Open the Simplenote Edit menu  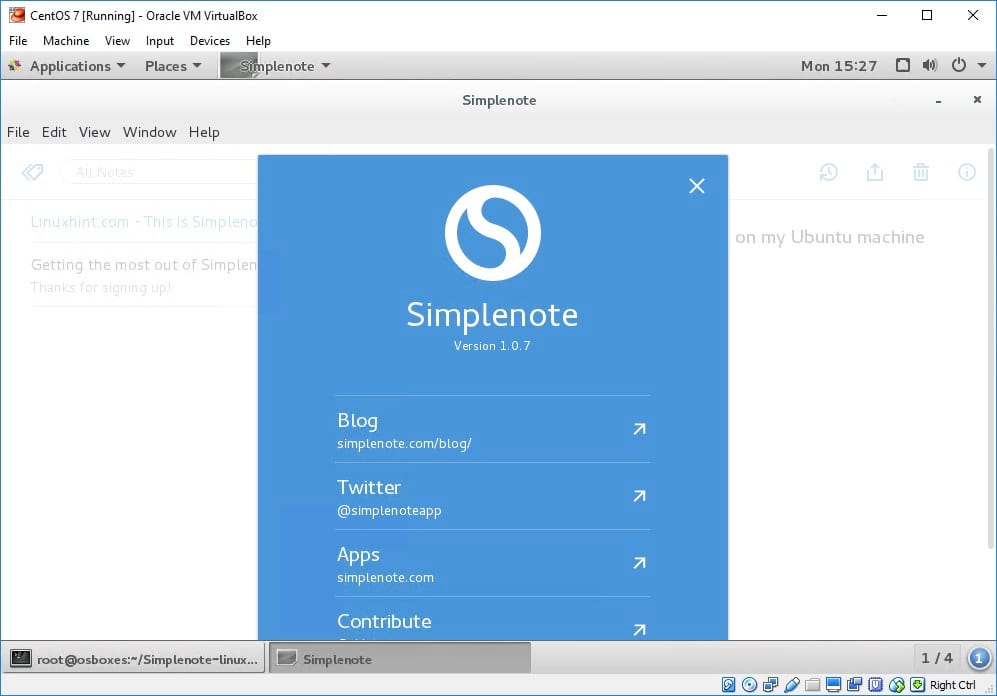pyautogui.click(x=54, y=132)
